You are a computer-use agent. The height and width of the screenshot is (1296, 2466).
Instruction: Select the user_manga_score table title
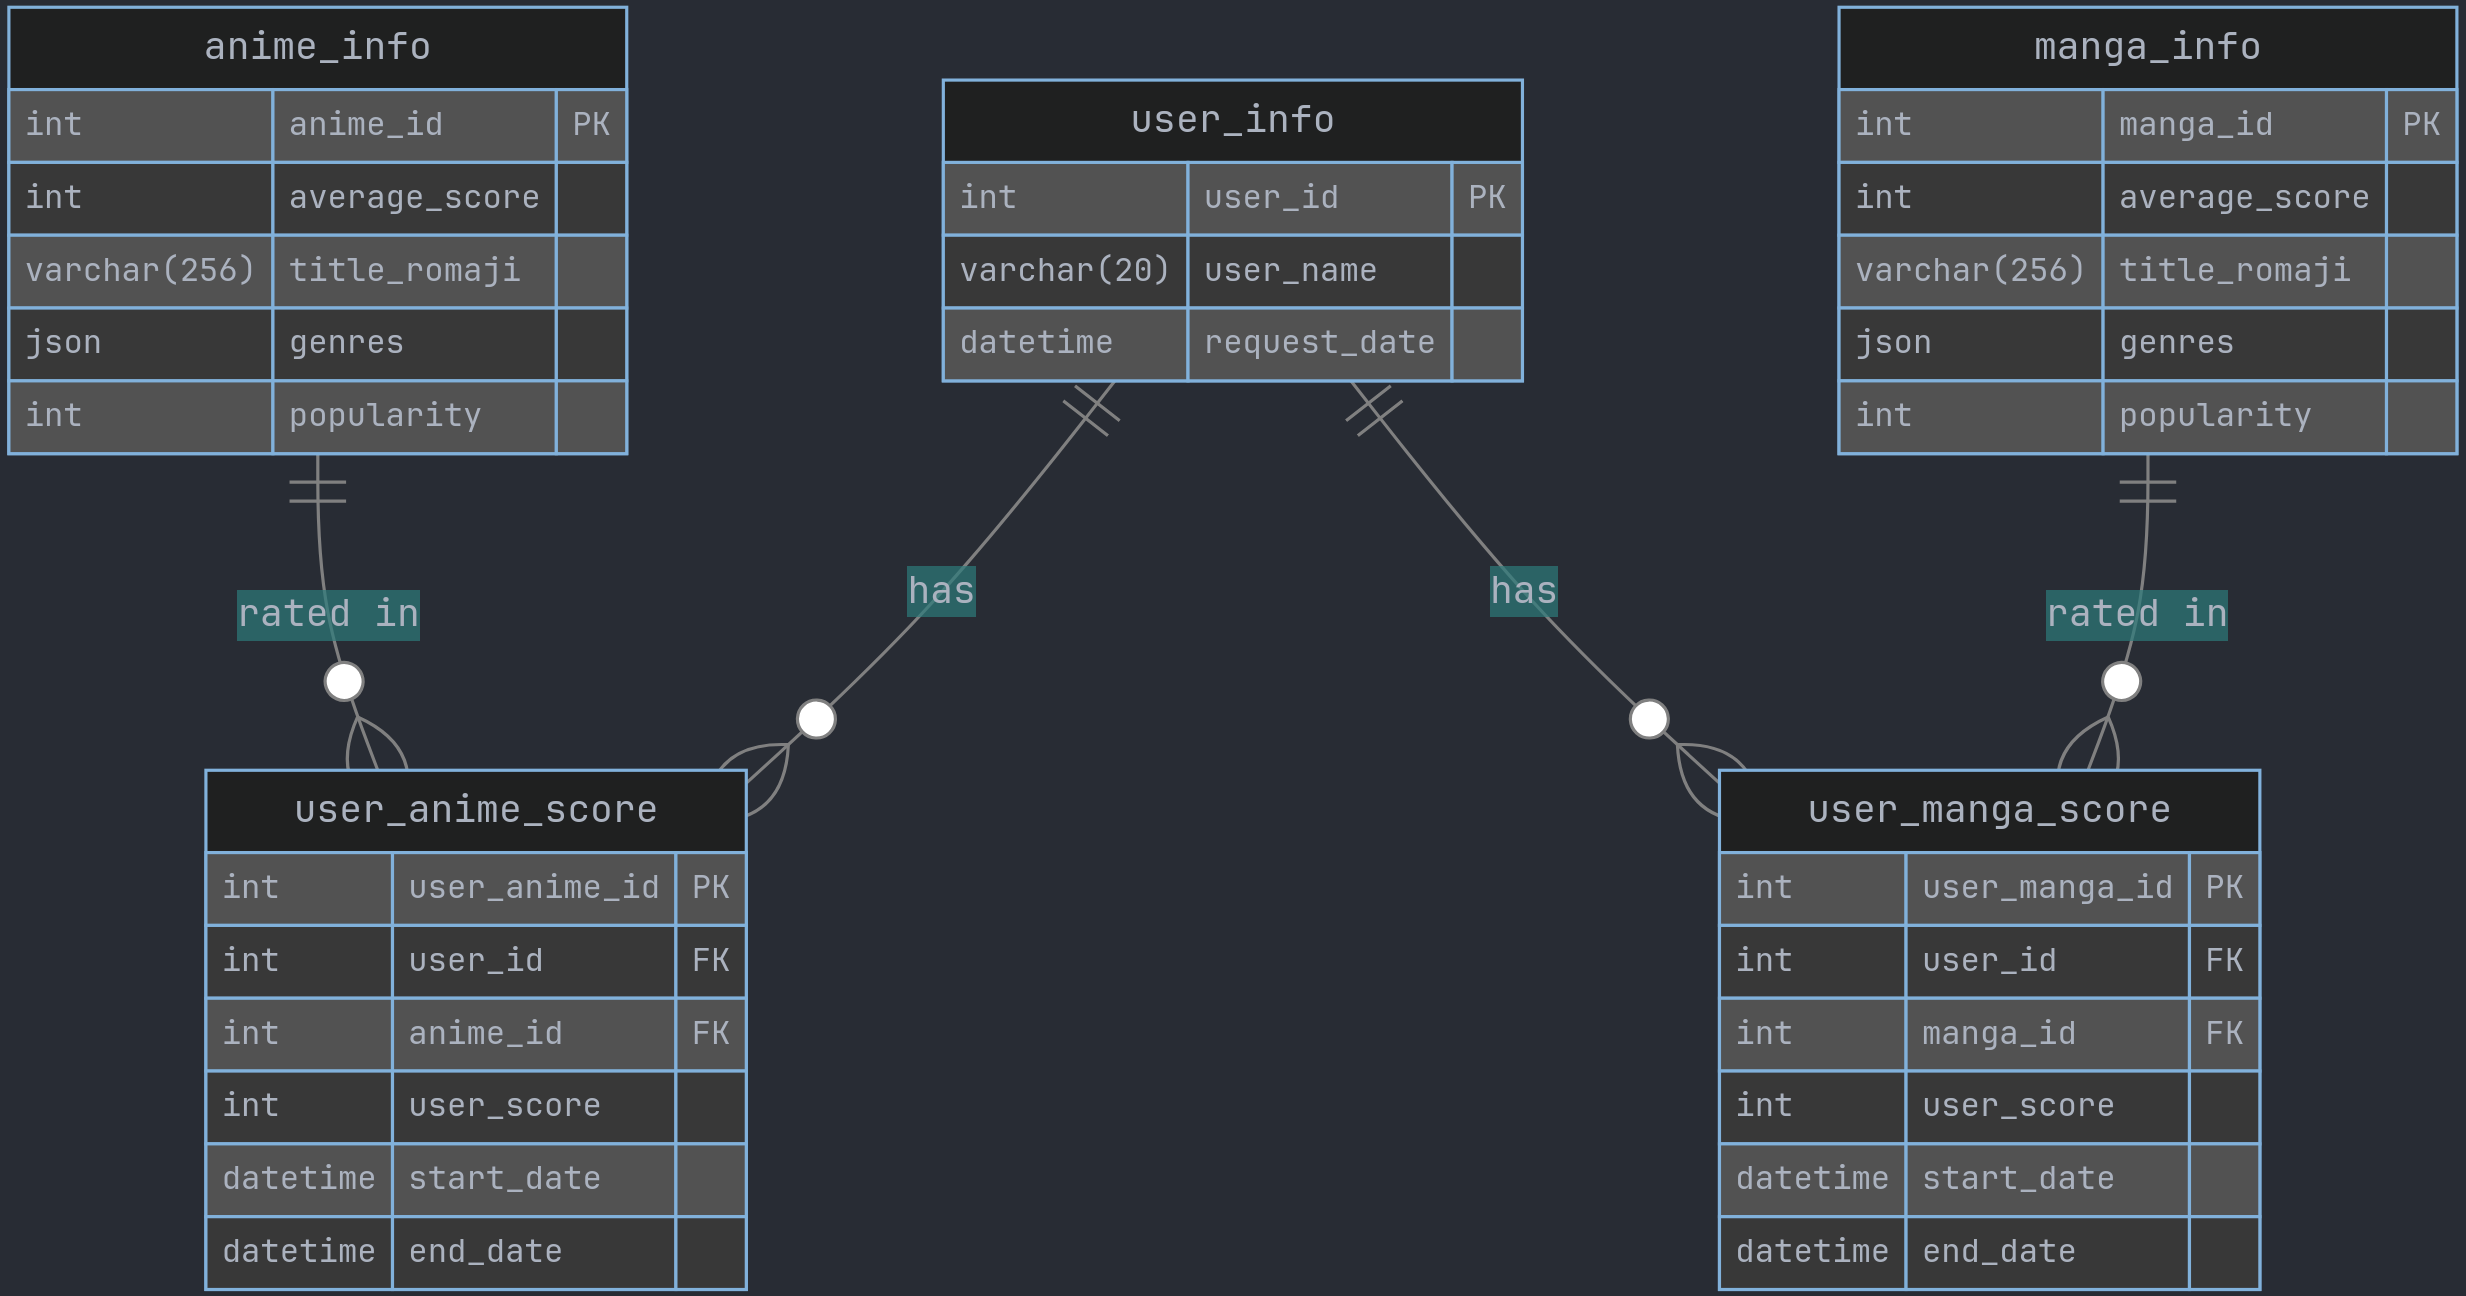pyautogui.click(x=1989, y=810)
